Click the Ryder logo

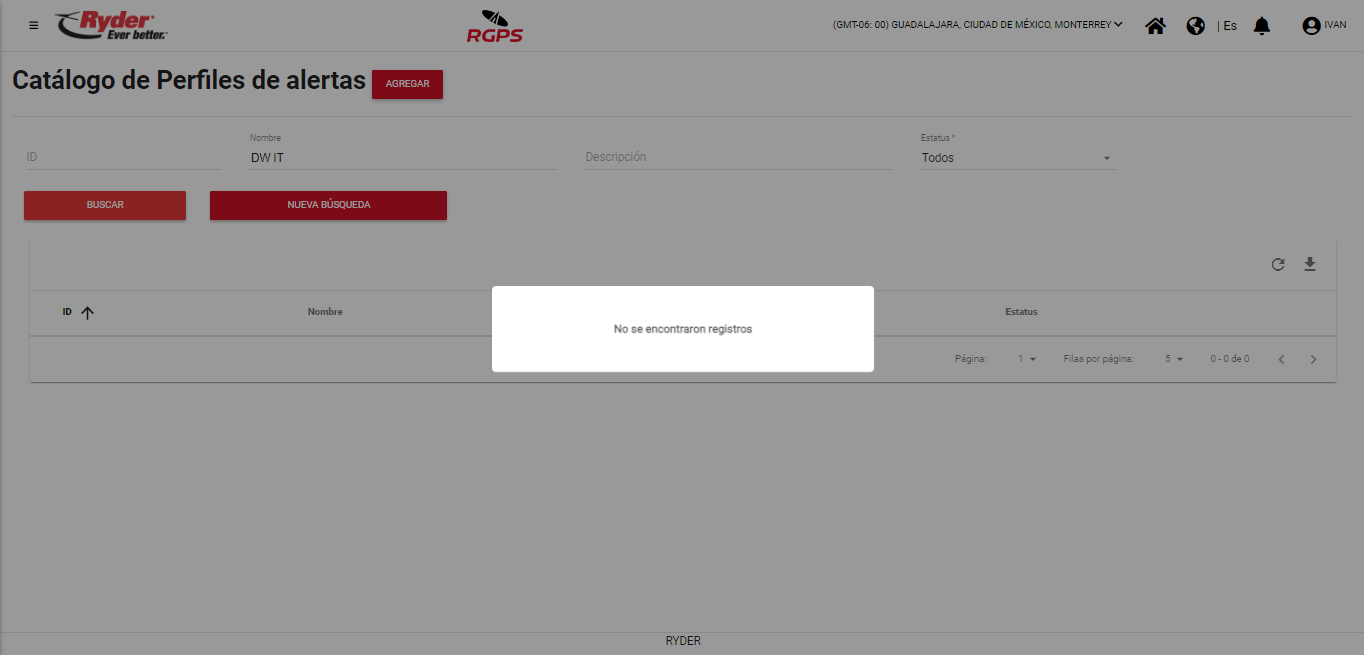pos(111,25)
